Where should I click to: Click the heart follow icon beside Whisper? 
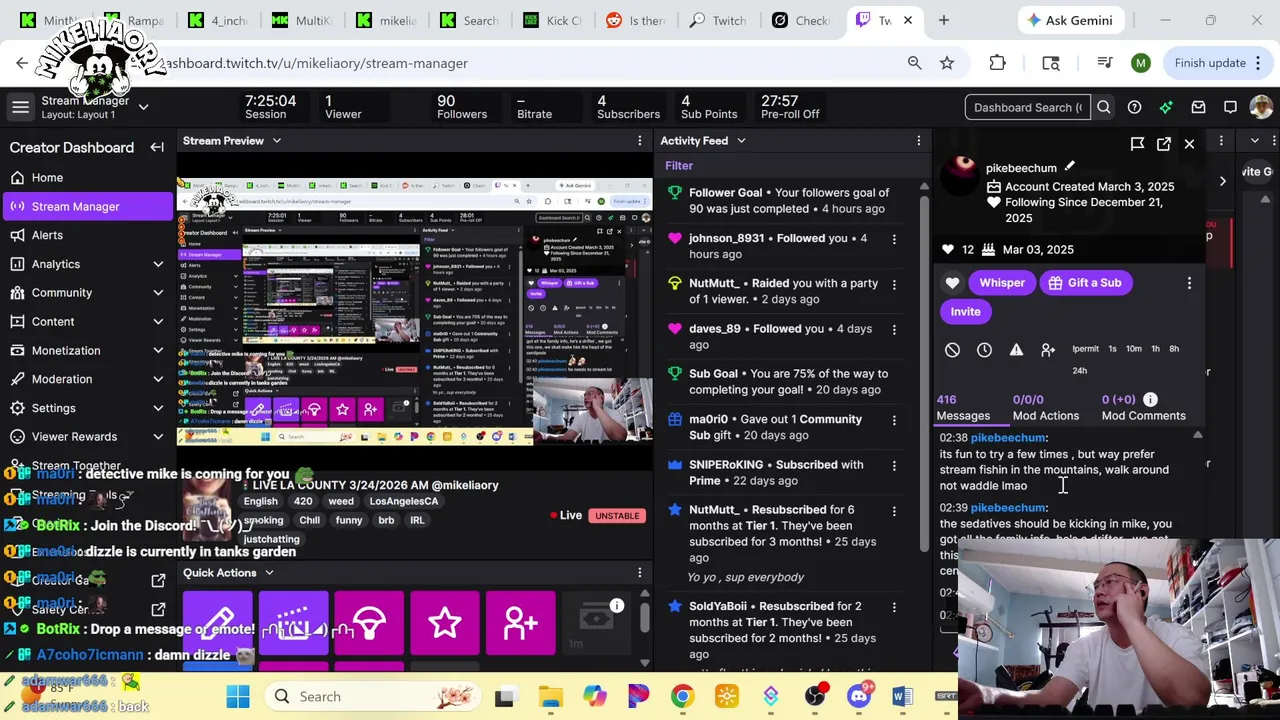point(952,283)
